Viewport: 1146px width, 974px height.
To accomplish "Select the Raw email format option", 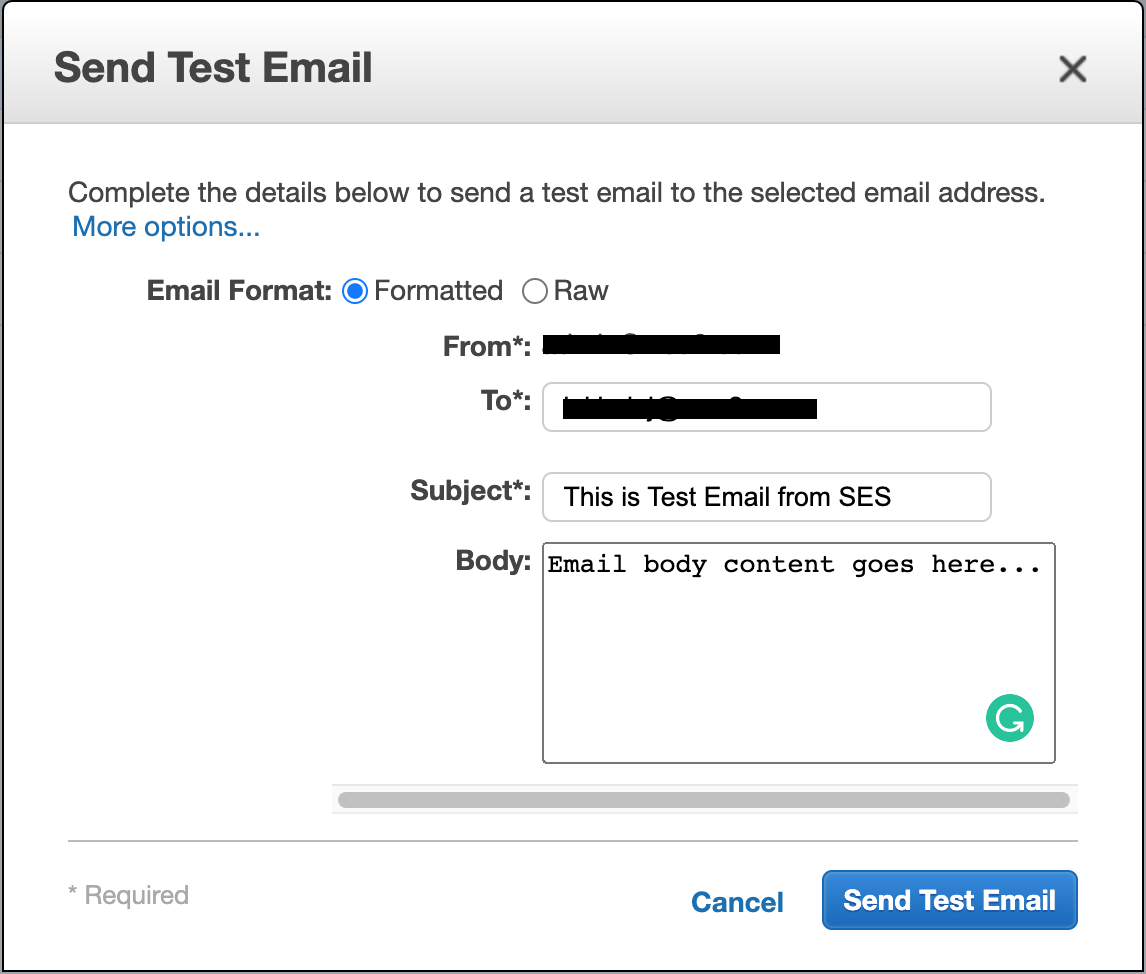I will tap(535, 291).
